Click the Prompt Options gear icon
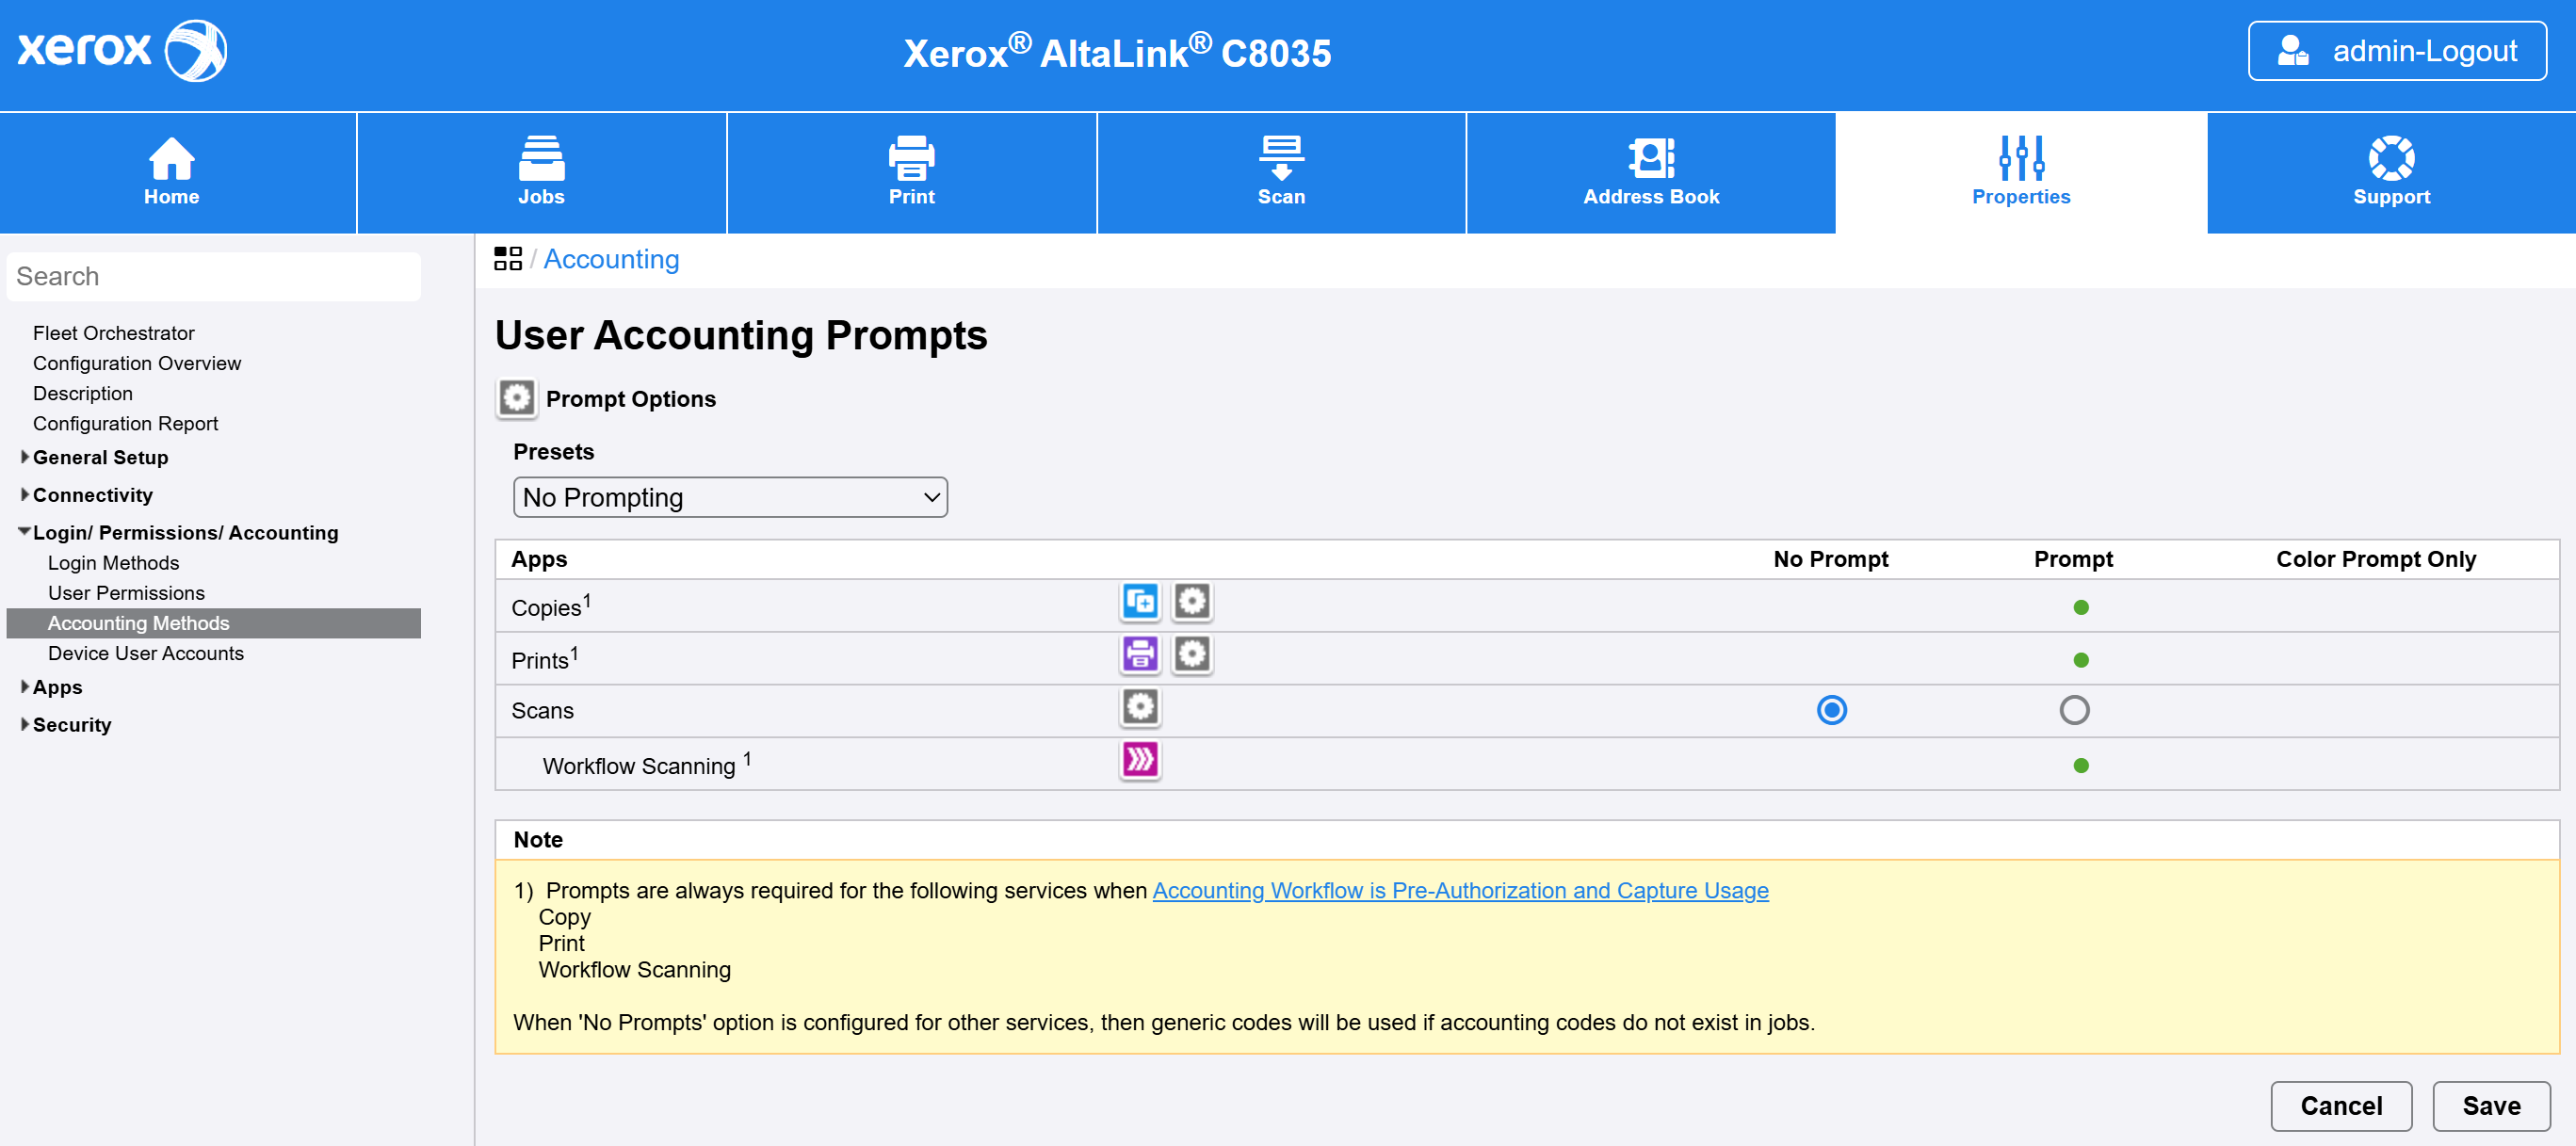The image size is (2576, 1146). point(516,398)
